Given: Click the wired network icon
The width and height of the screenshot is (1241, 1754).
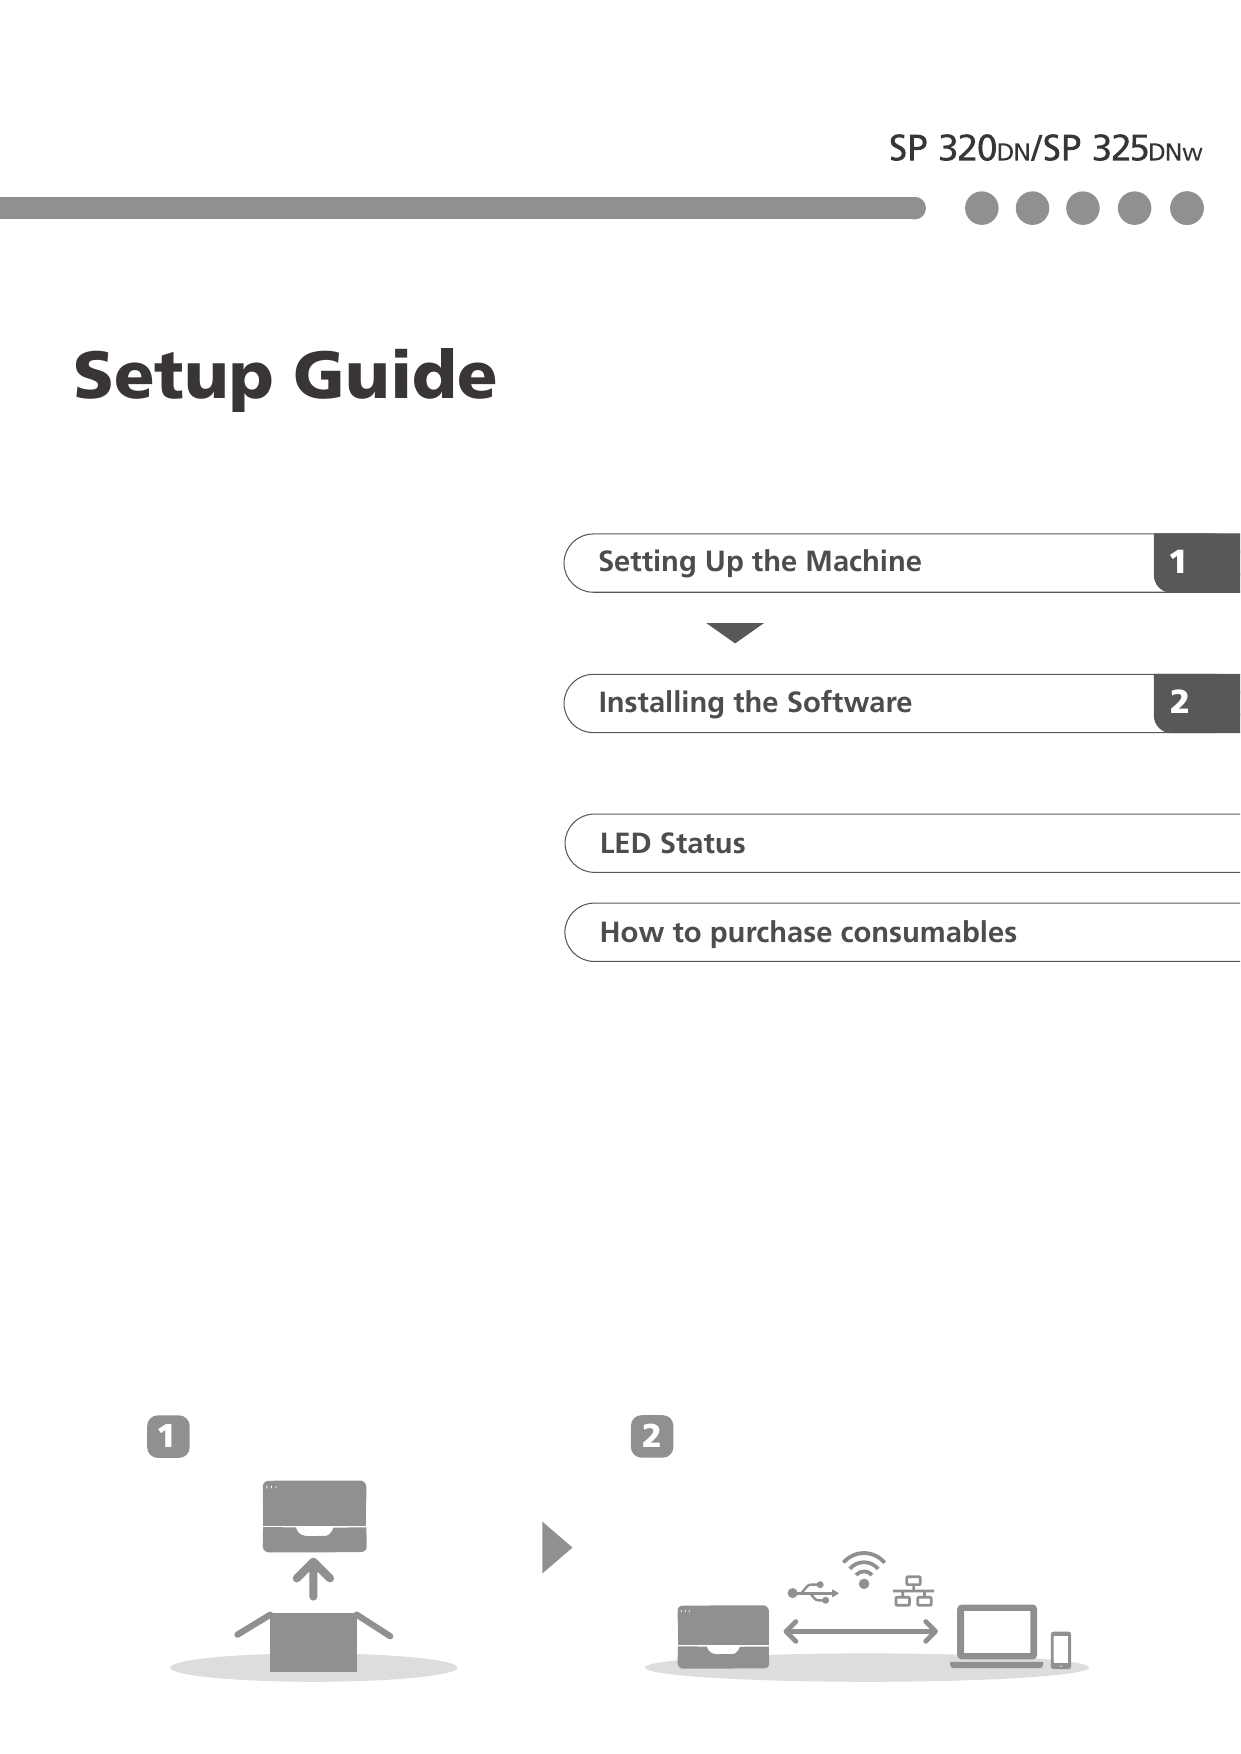Looking at the screenshot, I should (x=913, y=1591).
